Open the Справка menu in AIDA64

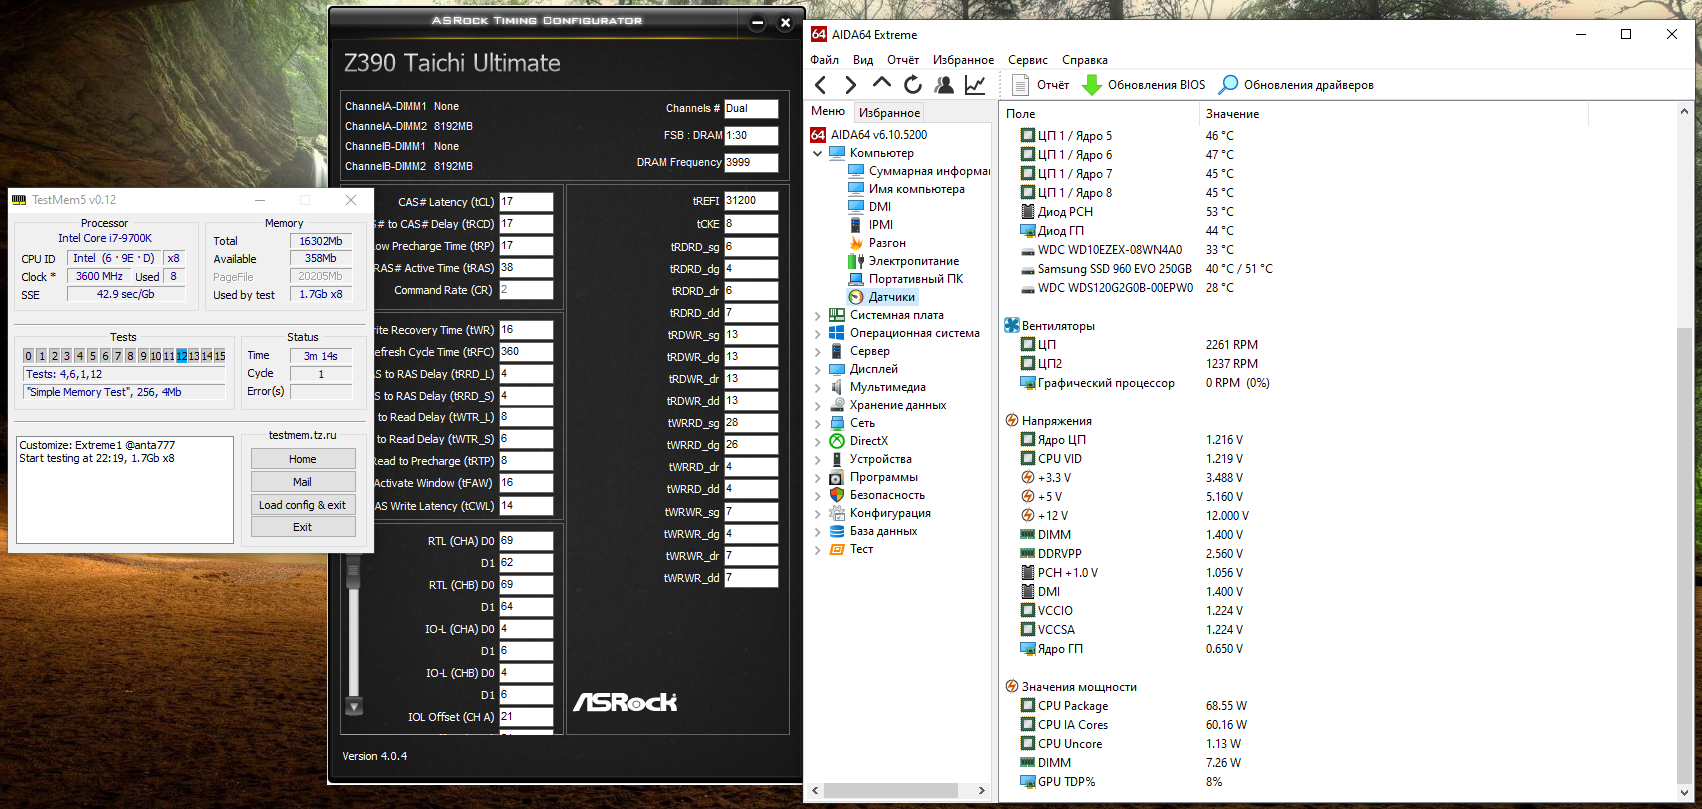point(1085,60)
